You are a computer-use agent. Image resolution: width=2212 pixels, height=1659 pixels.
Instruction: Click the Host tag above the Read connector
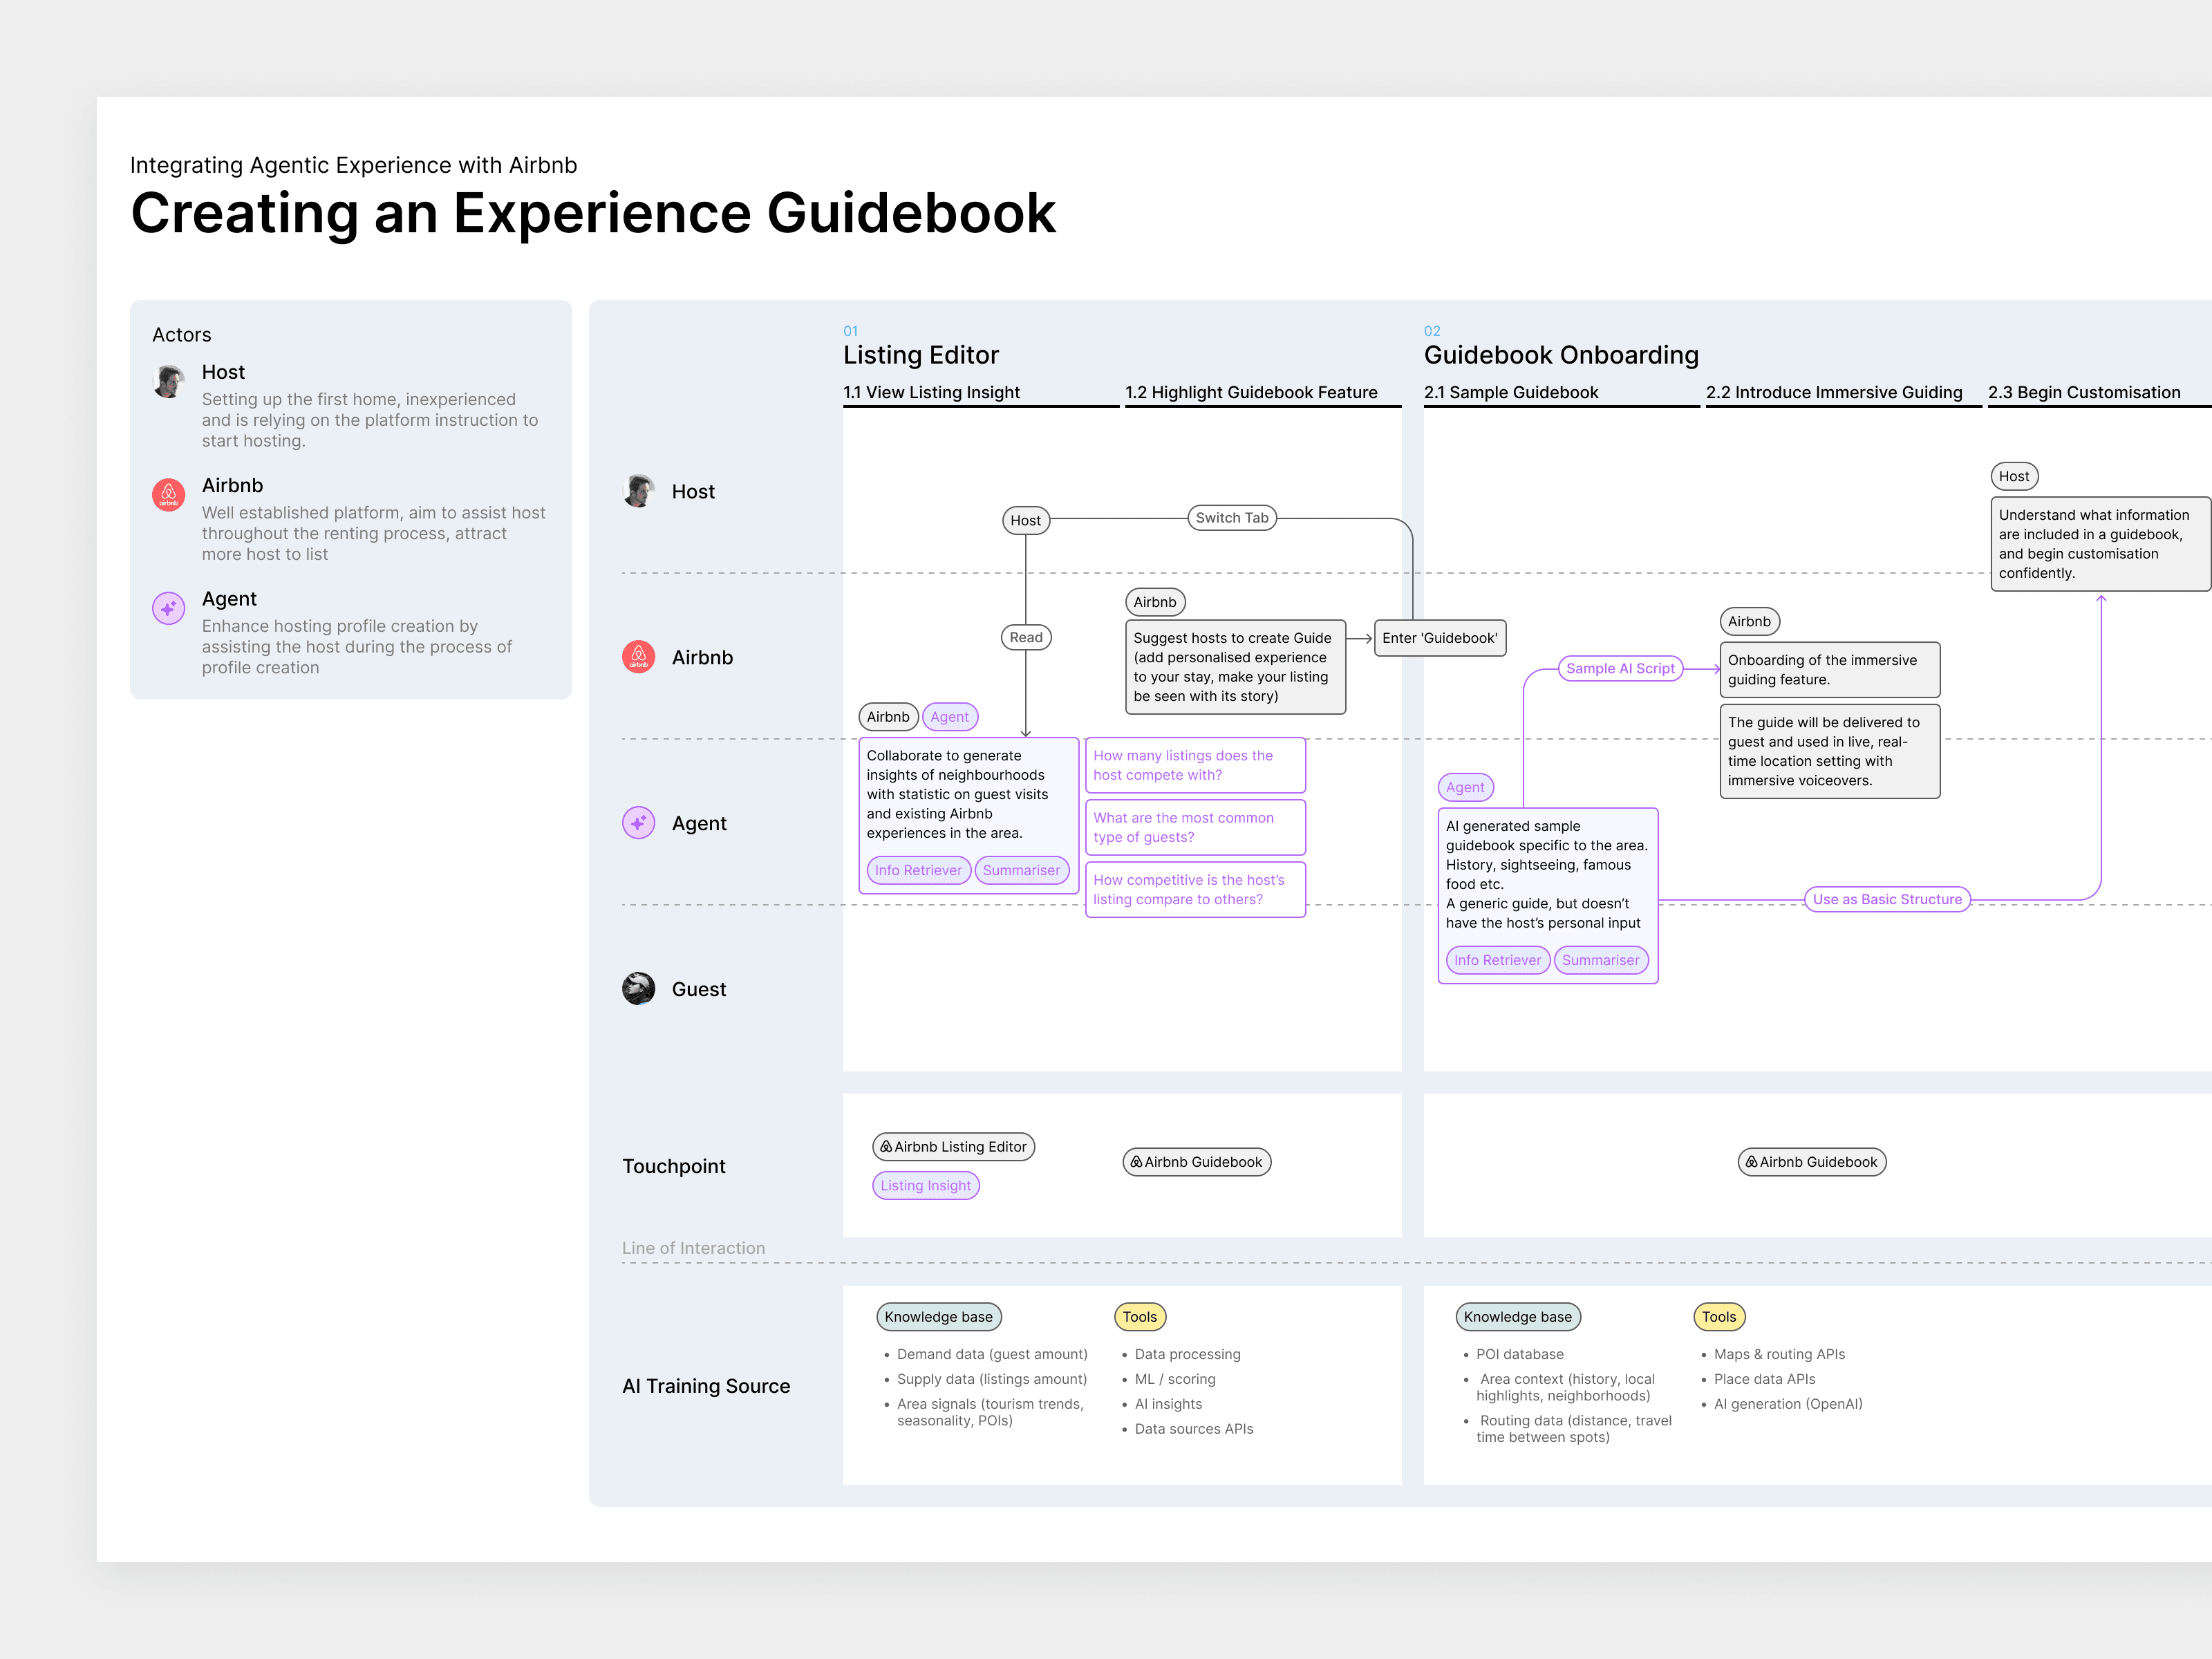point(1025,520)
